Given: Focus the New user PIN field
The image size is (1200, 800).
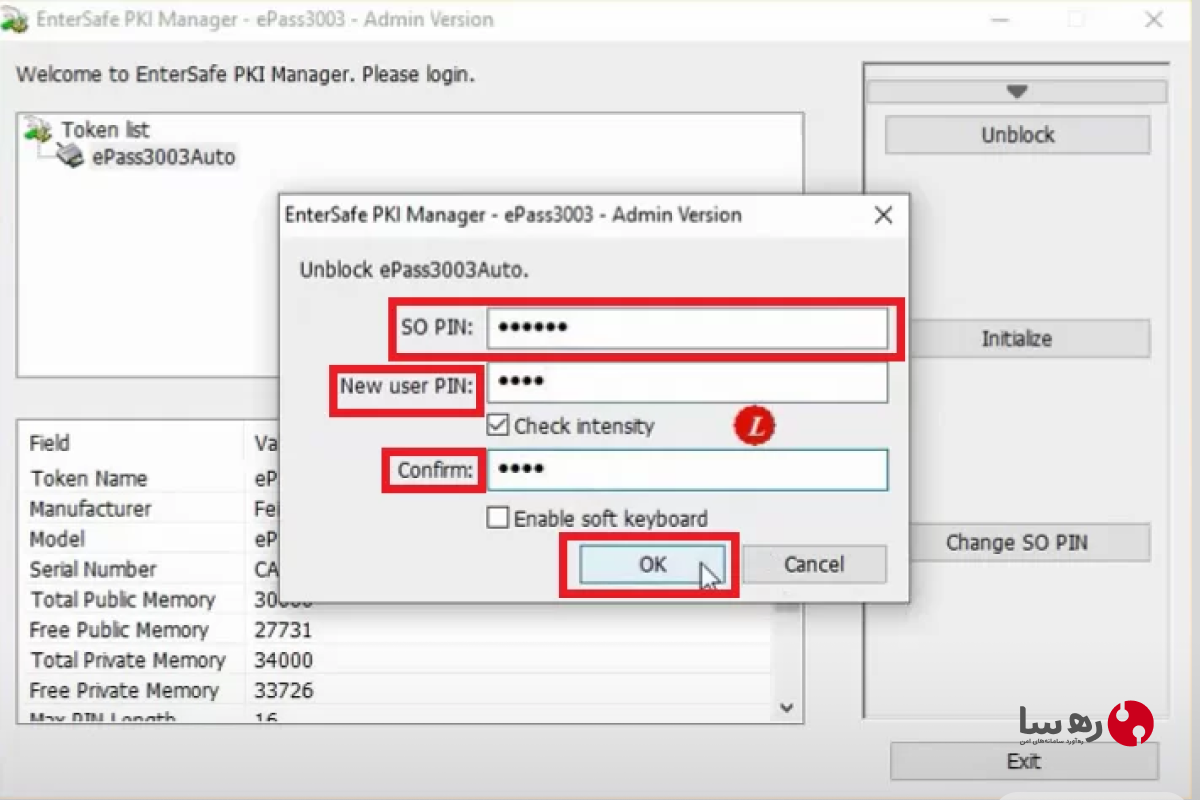Looking at the screenshot, I should pyautogui.click(x=687, y=381).
